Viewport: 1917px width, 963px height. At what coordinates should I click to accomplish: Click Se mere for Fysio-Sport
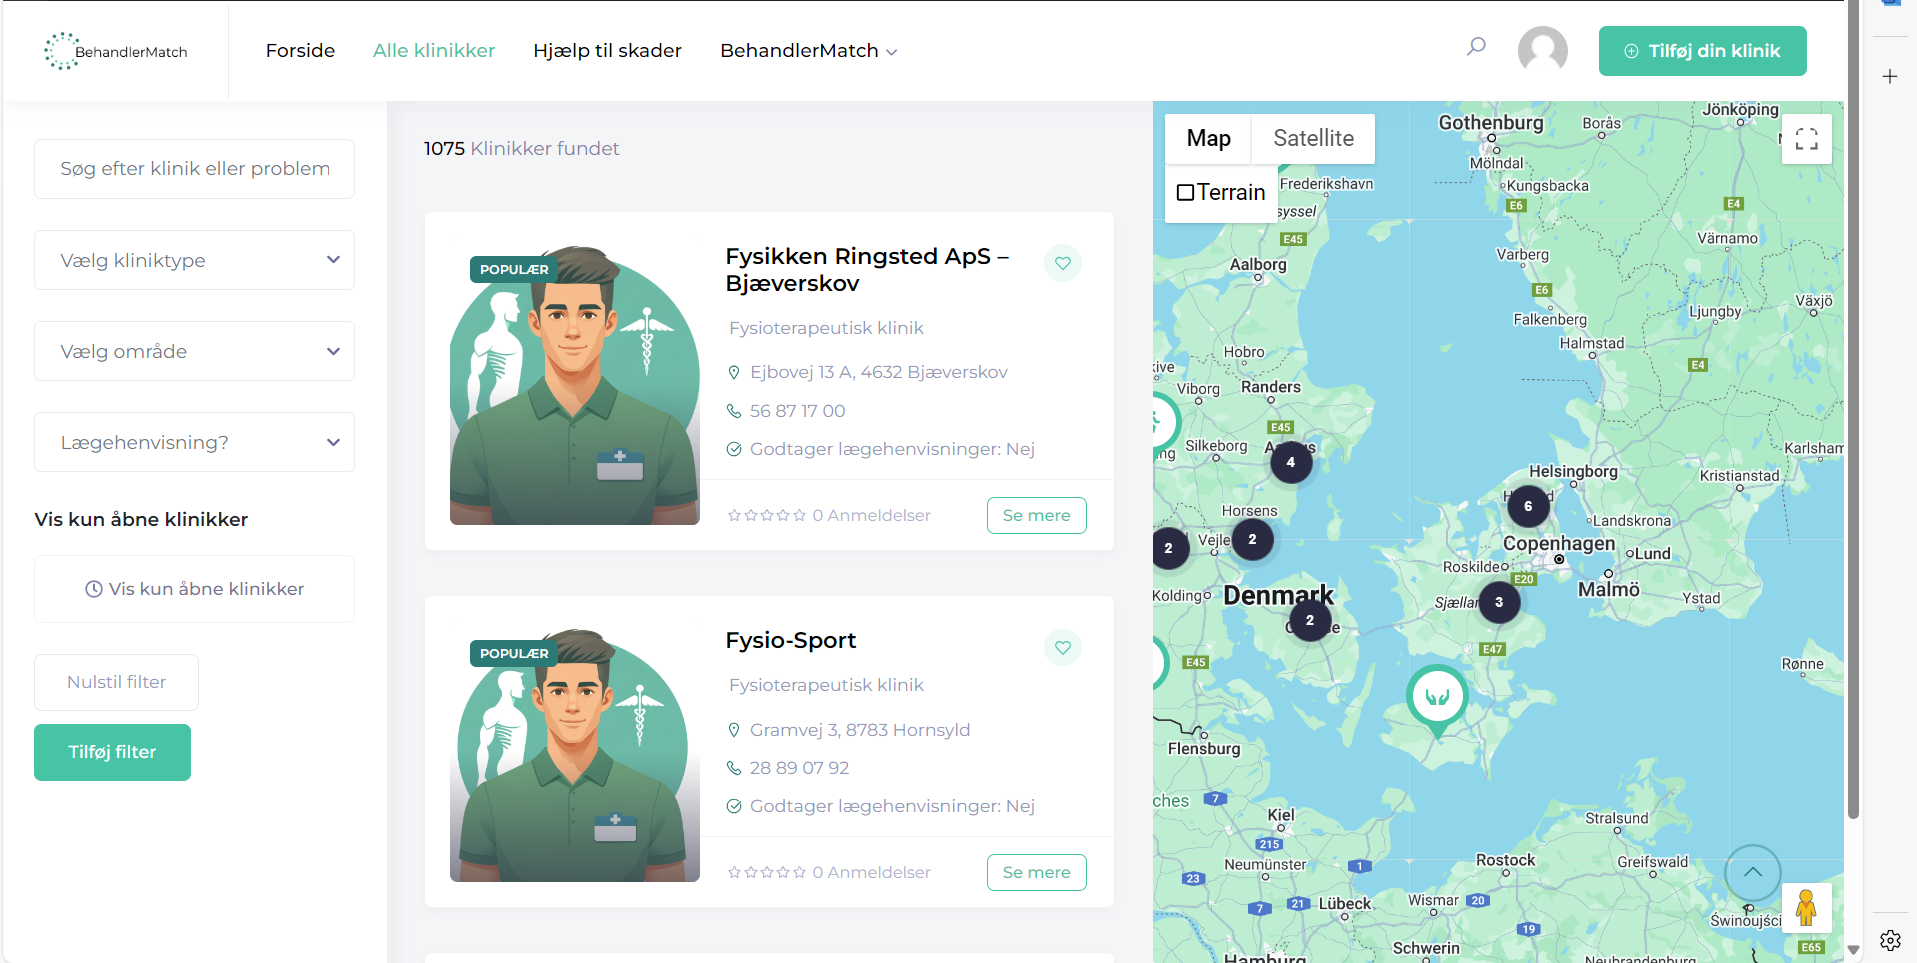pyautogui.click(x=1036, y=872)
